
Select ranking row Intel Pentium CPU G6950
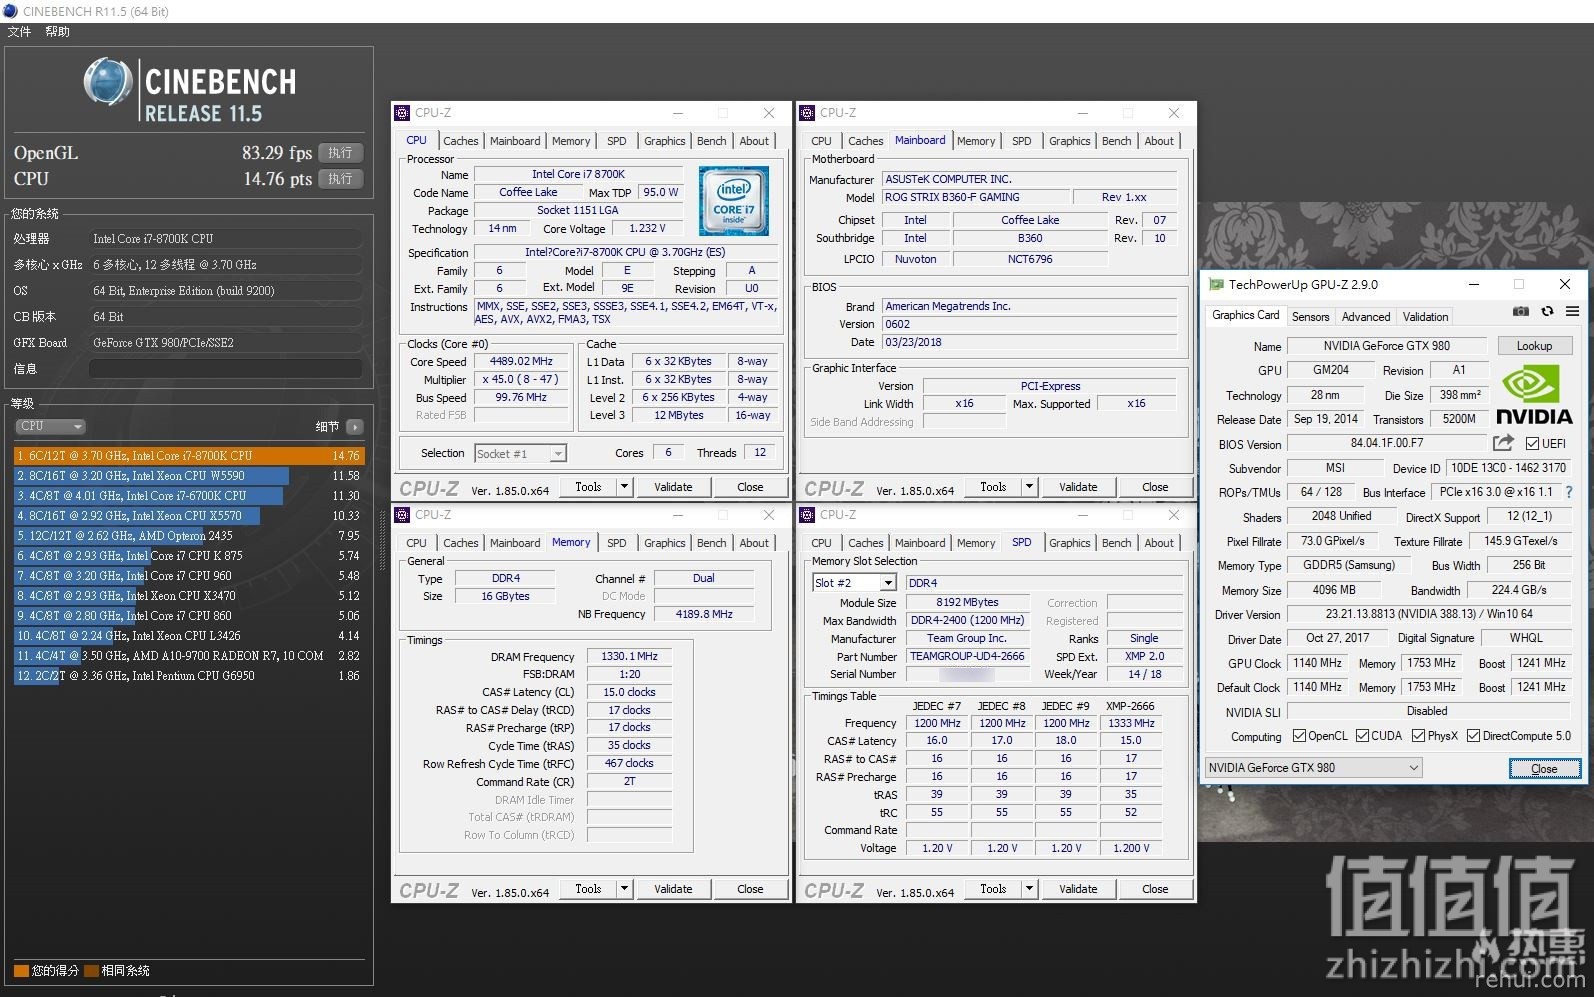coord(189,676)
